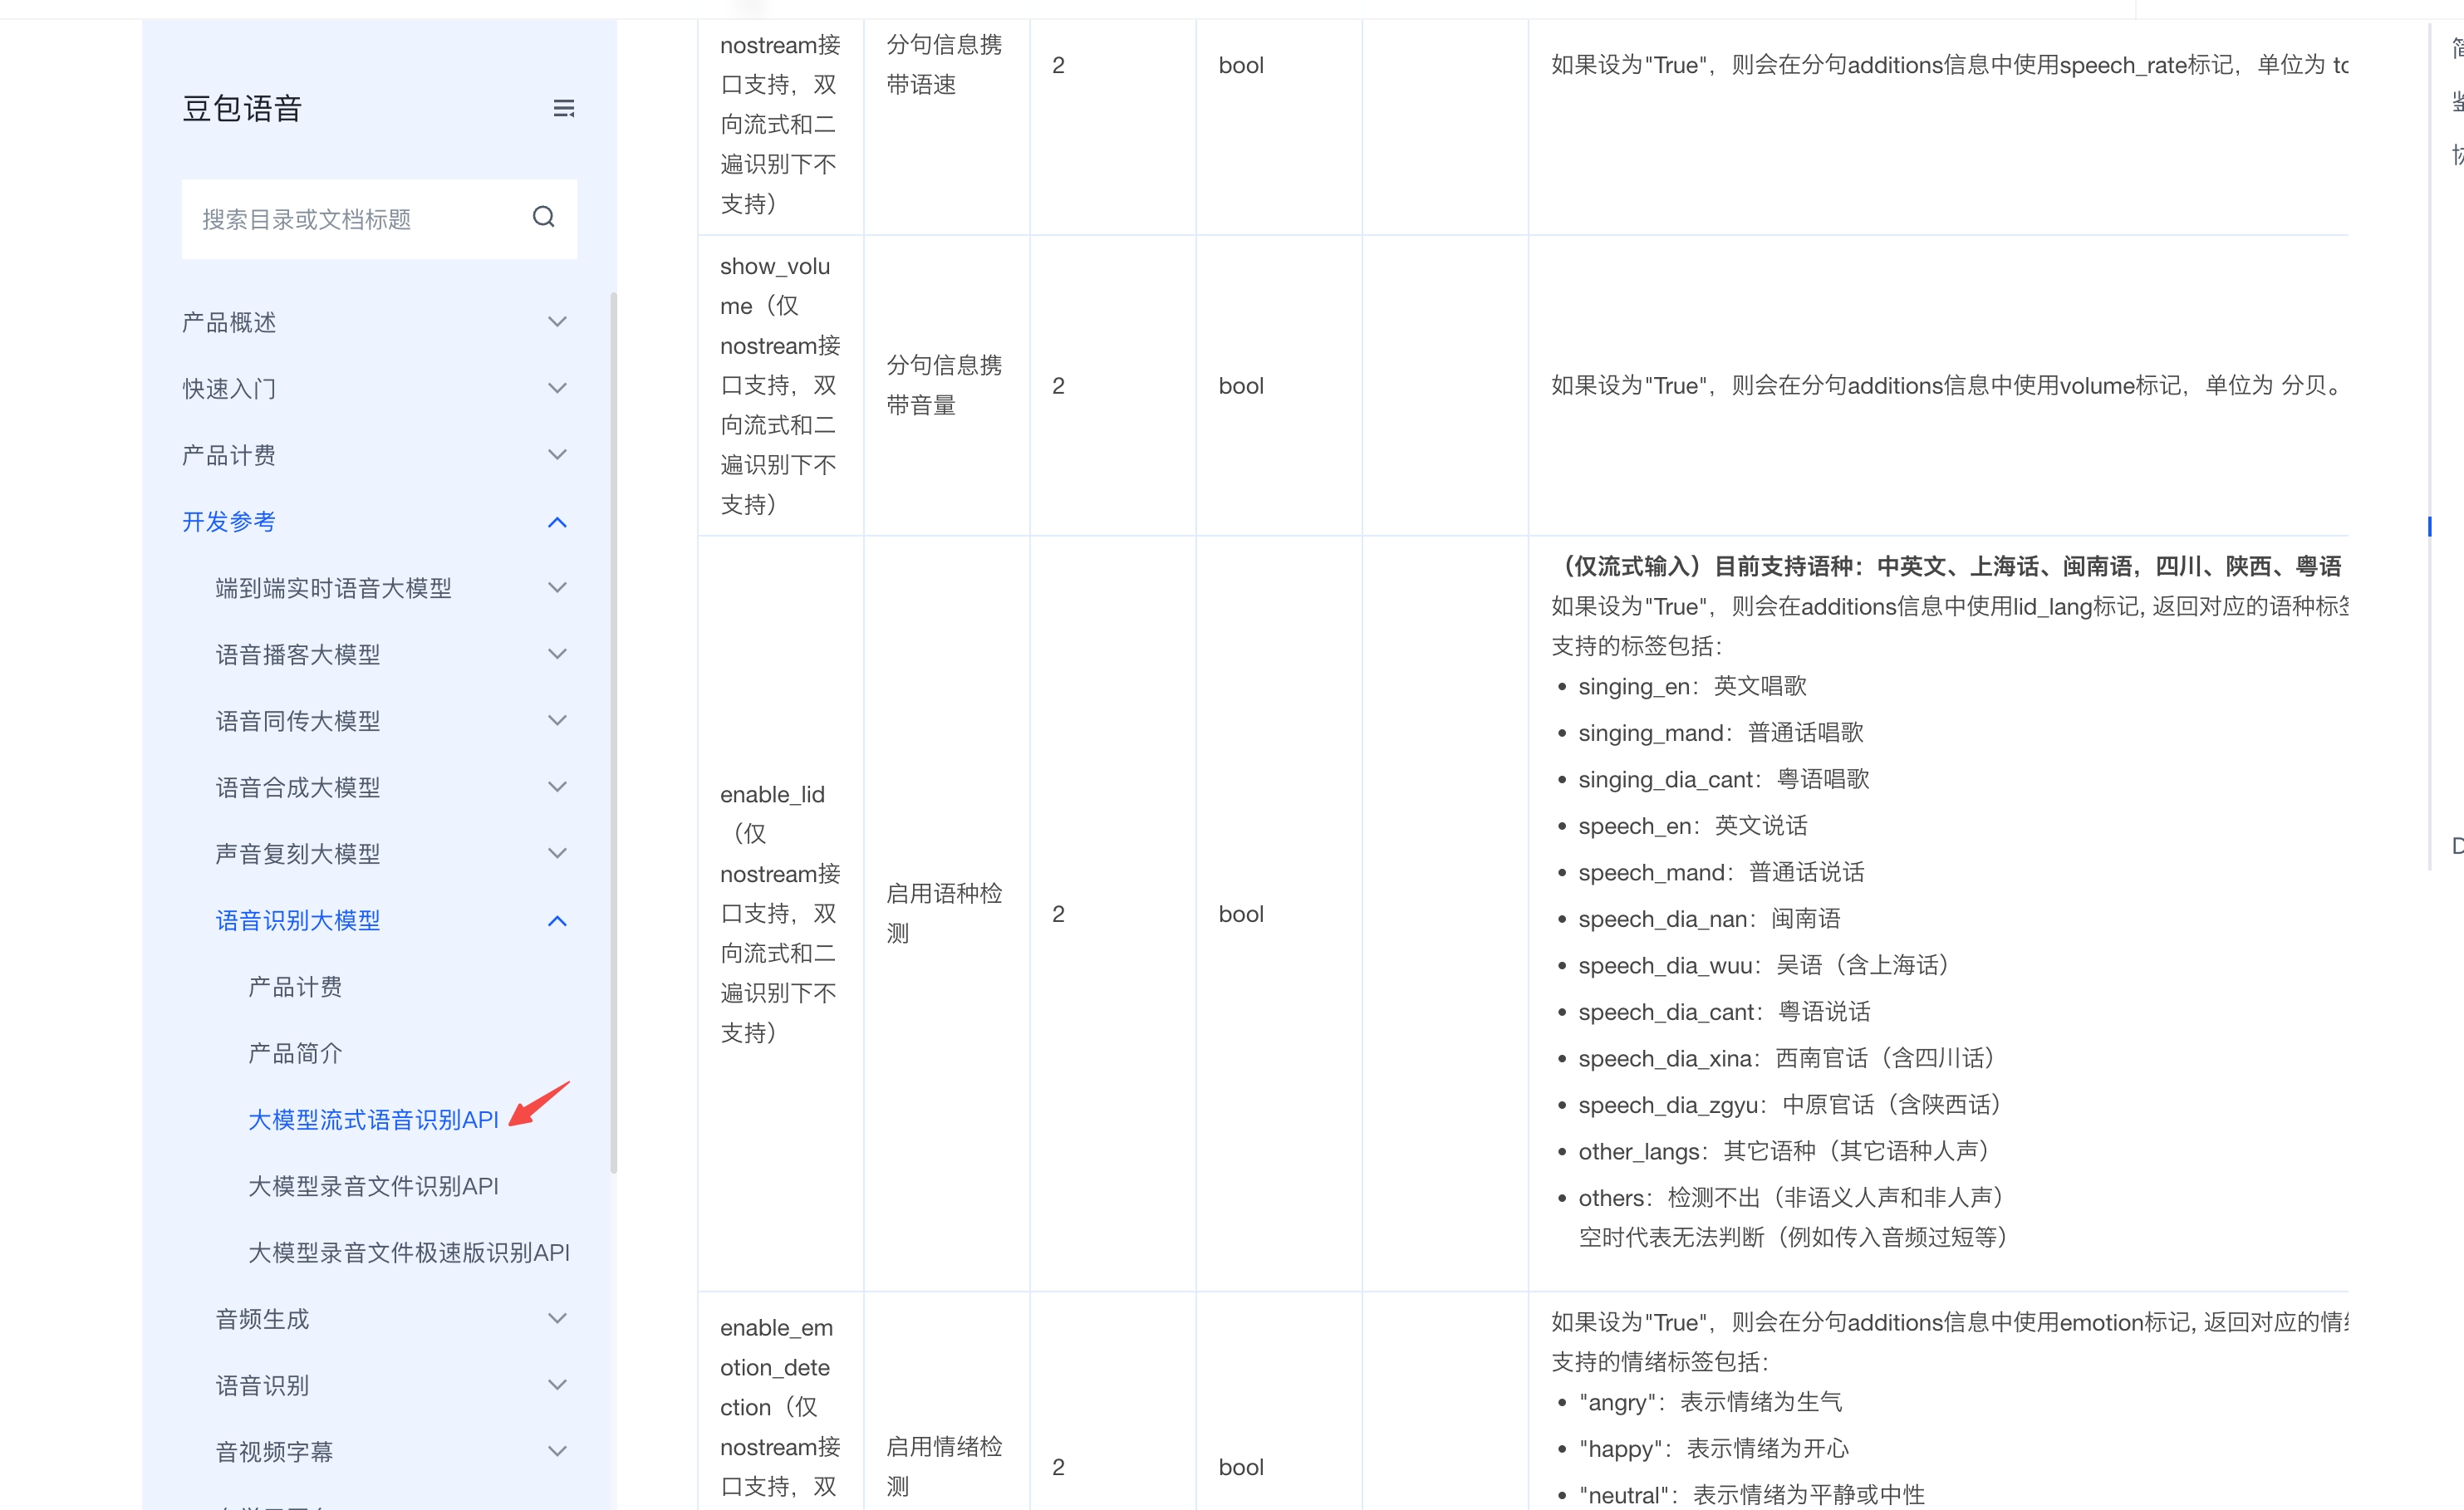The height and width of the screenshot is (1510, 2464).
Task: Open 大模型录音文件识别API page
Action: point(373,1186)
